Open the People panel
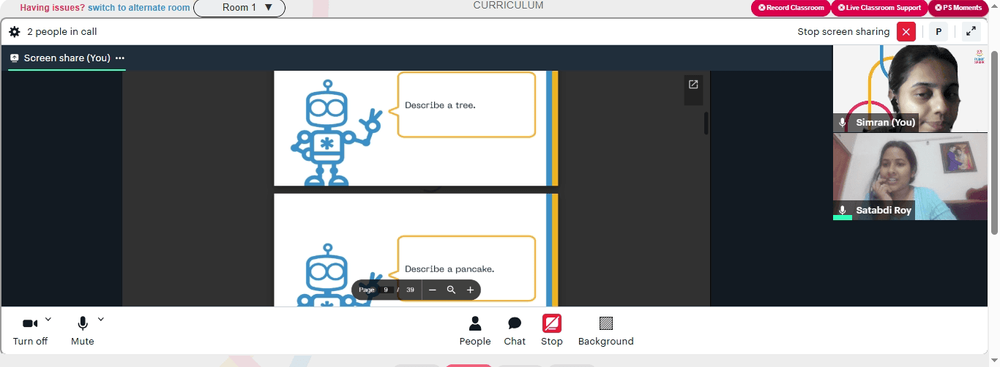Image resolution: width=1000 pixels, height=367 pixels. pos(475,331)
